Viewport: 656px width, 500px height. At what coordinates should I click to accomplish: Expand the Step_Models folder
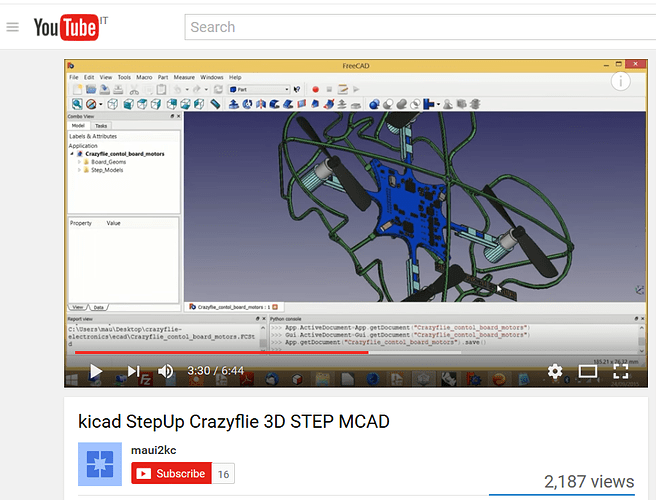tap(79, 170)
